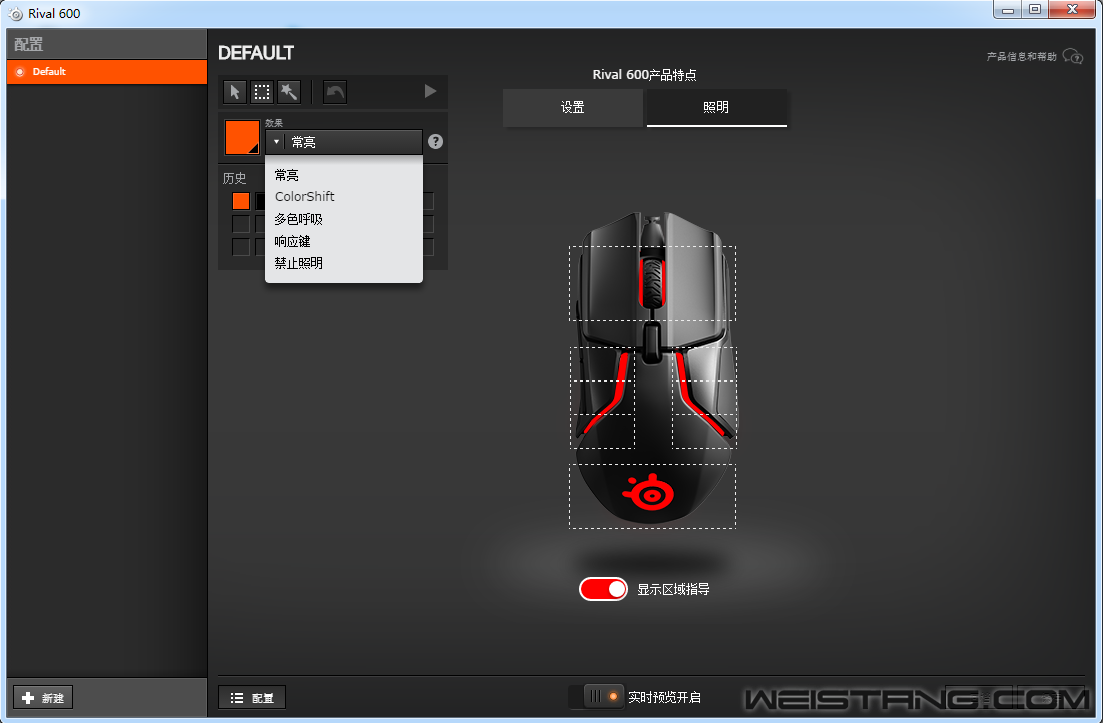Select the right red stripe lighting zone
The width and height of the screenshot is (1103, 723).
click(x=704, y=397)
